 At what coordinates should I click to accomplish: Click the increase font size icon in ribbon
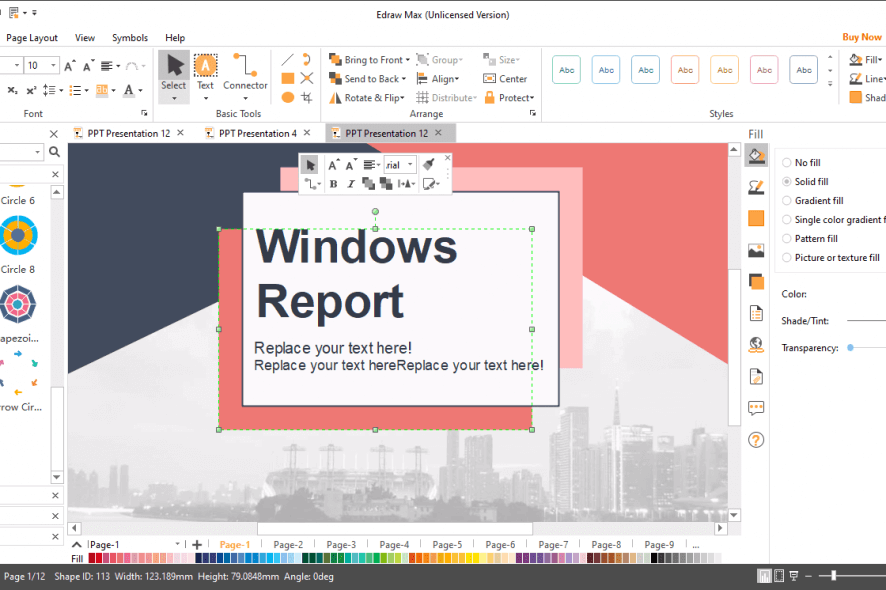tap(70, 66)
